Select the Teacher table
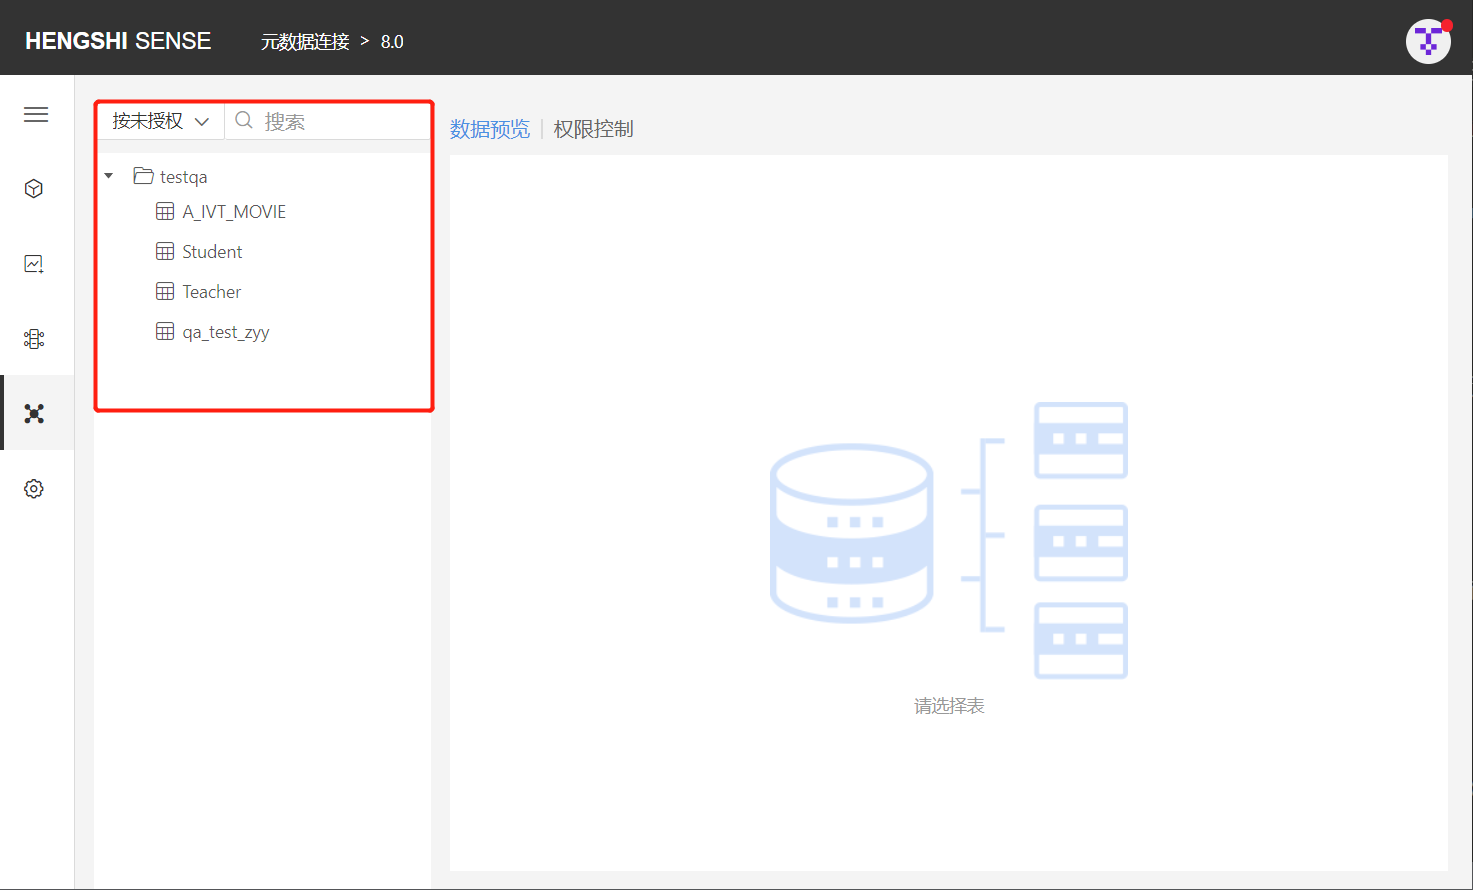The height and width of the screenshot is (890, 1473). click(x=212, y=292)
